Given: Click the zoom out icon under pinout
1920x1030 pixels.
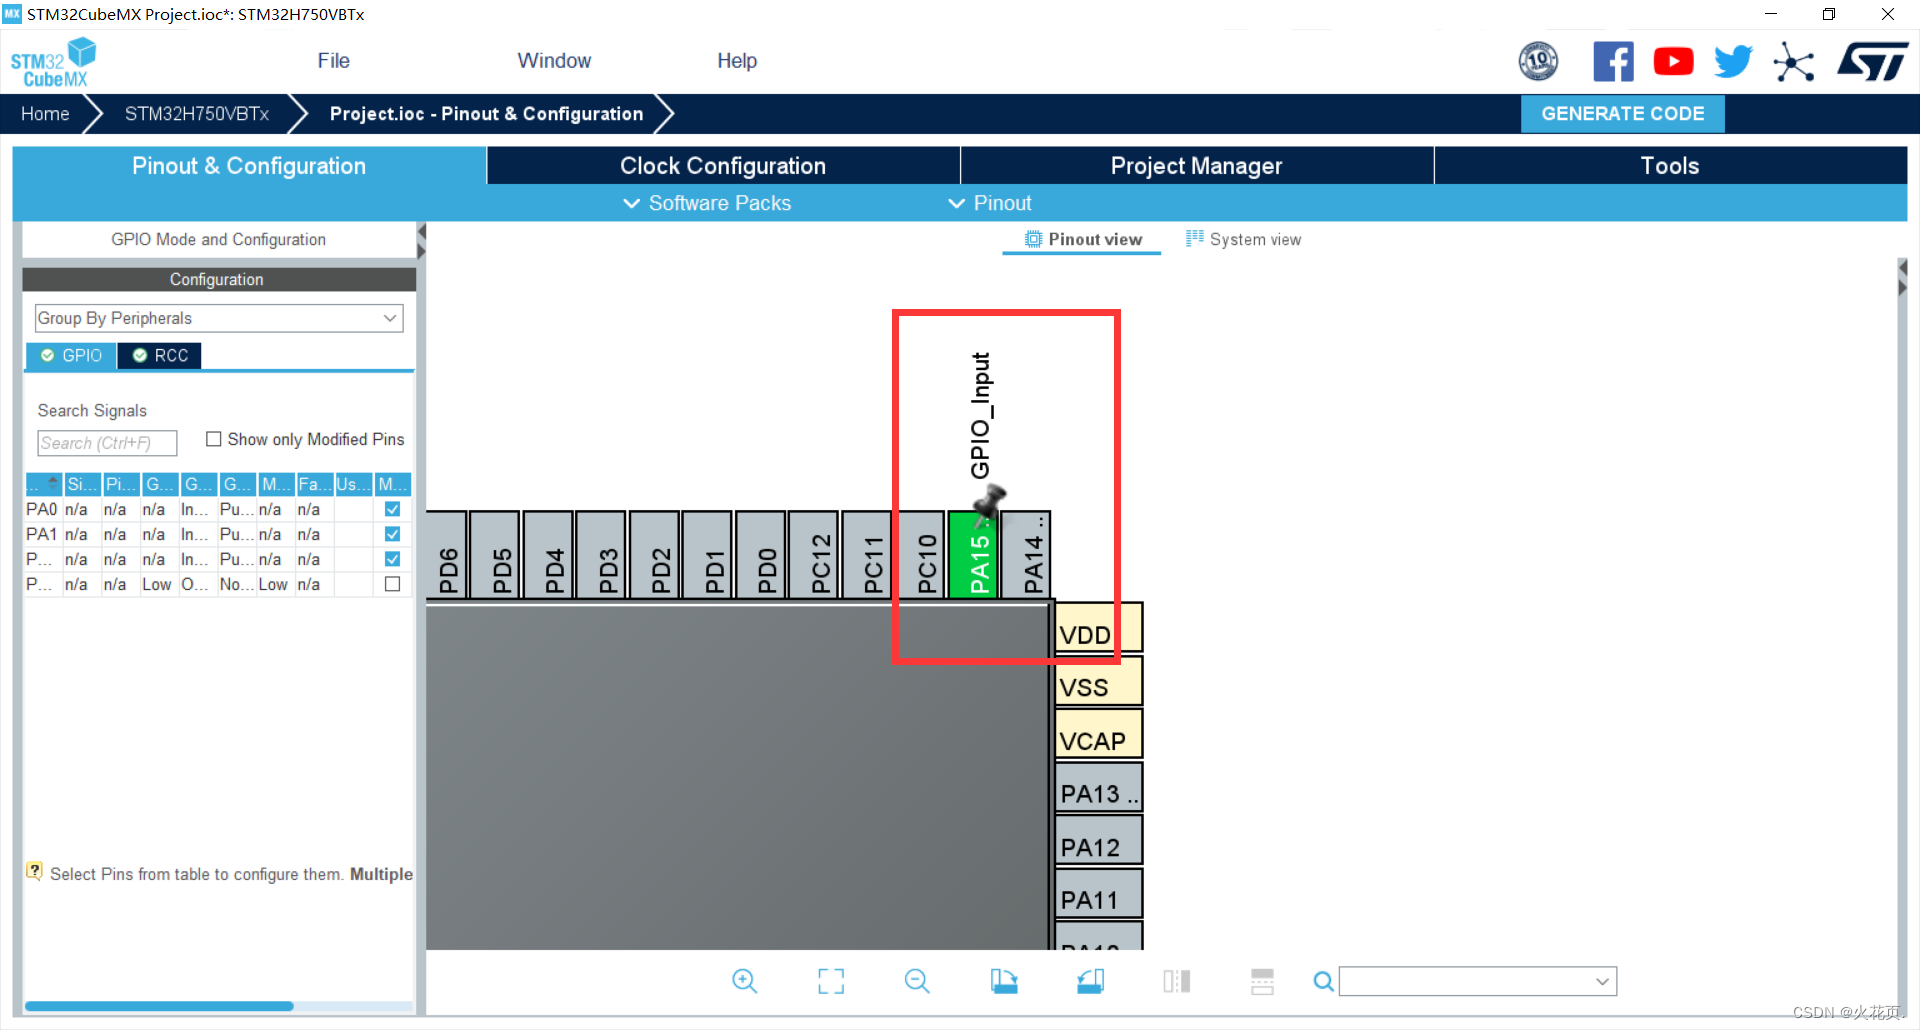Looking at the screenshot, I should coord(917,981).
